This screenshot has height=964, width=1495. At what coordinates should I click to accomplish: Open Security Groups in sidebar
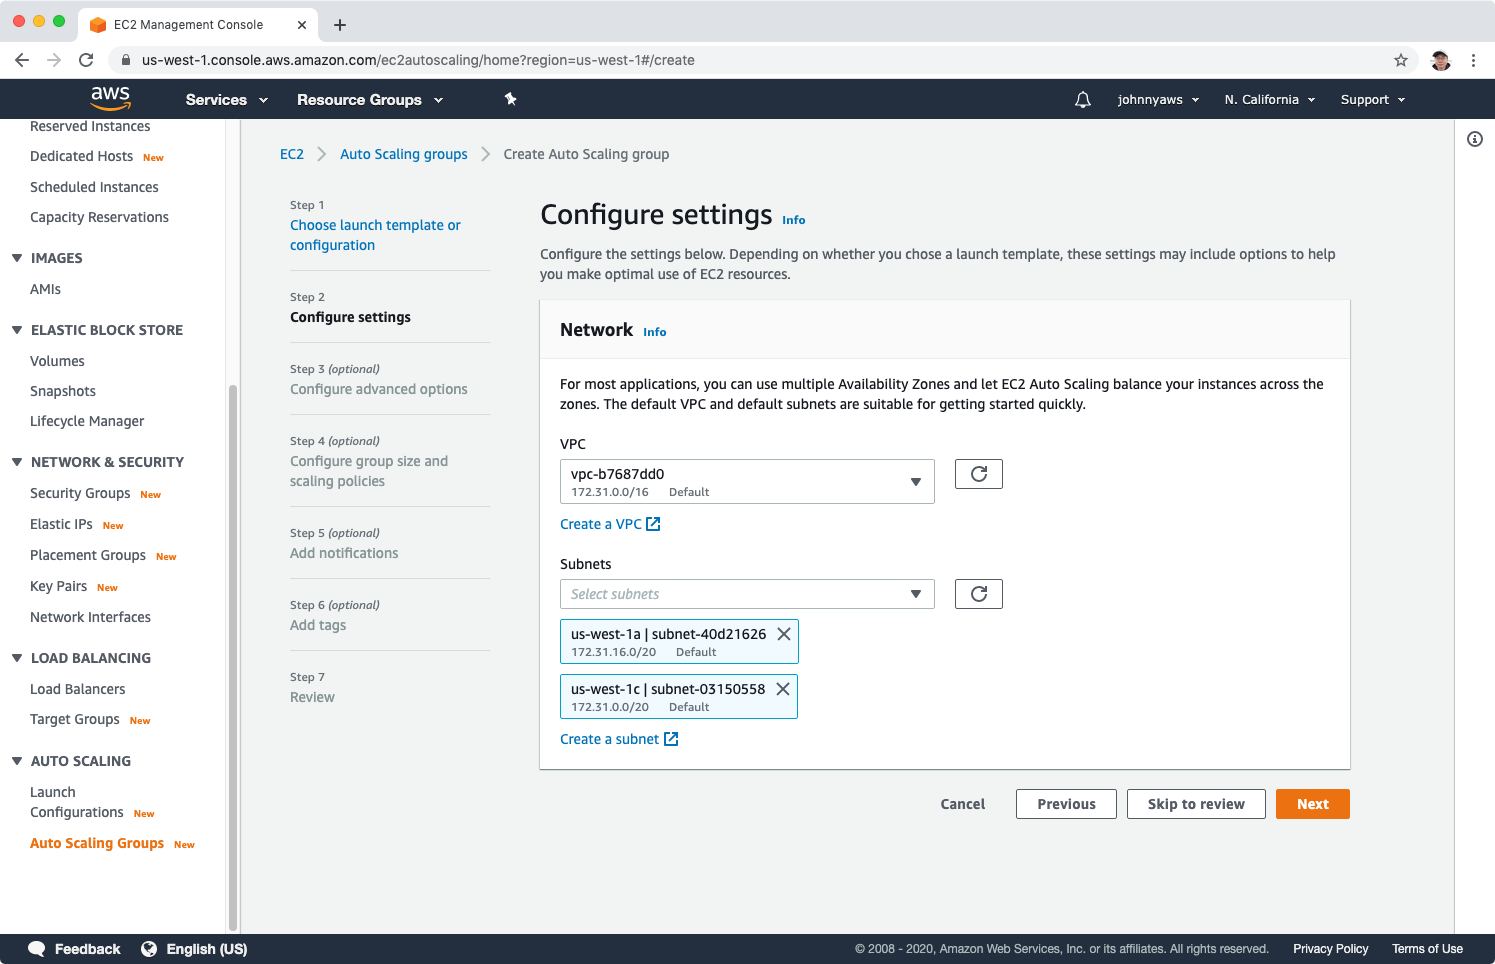click(x=80, y=493)
